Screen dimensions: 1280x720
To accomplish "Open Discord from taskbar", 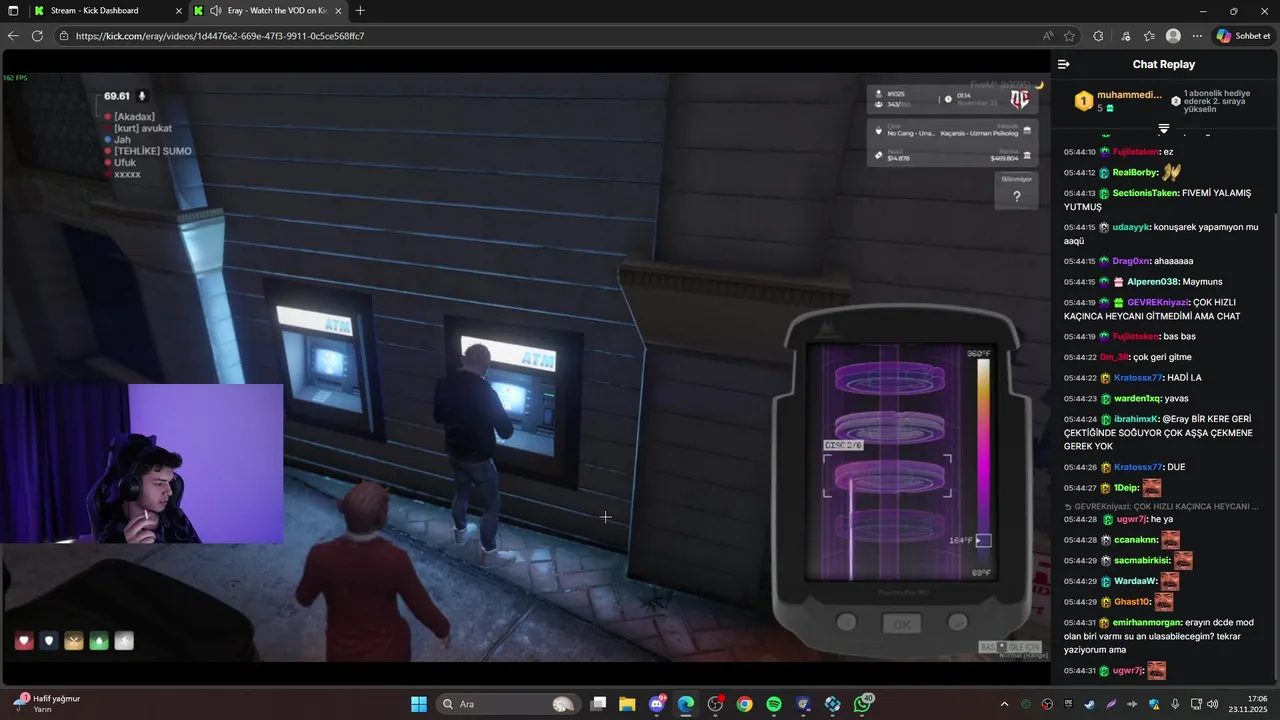I will [657, 704].
